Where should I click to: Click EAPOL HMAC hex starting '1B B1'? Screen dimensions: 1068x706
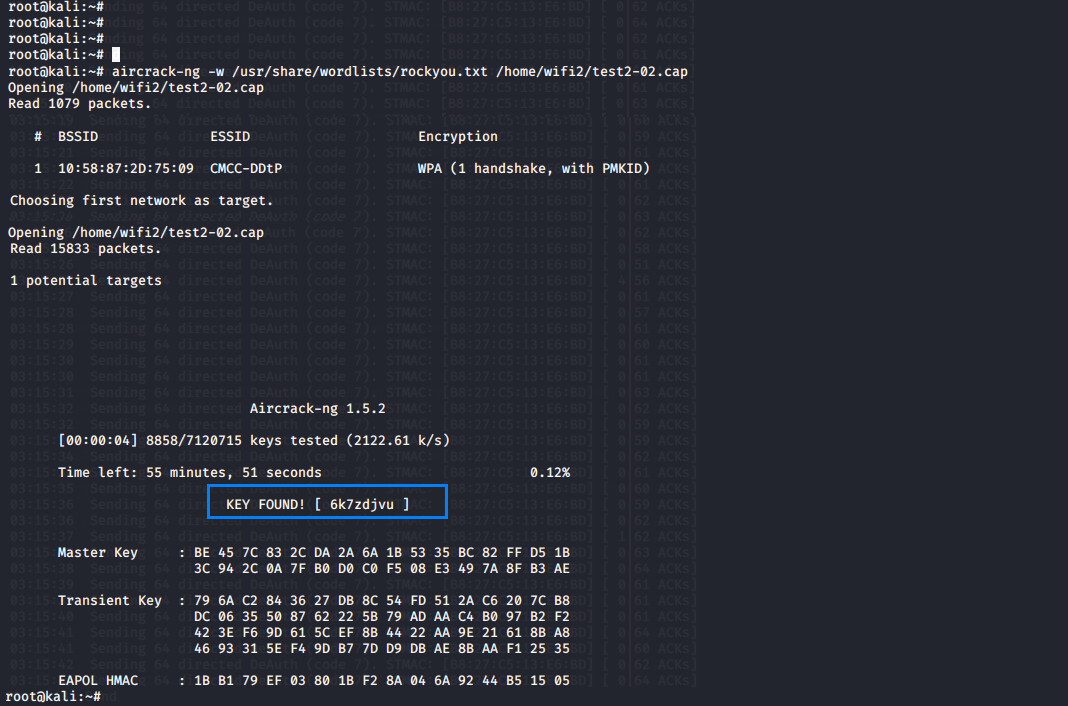pos(381,680)
